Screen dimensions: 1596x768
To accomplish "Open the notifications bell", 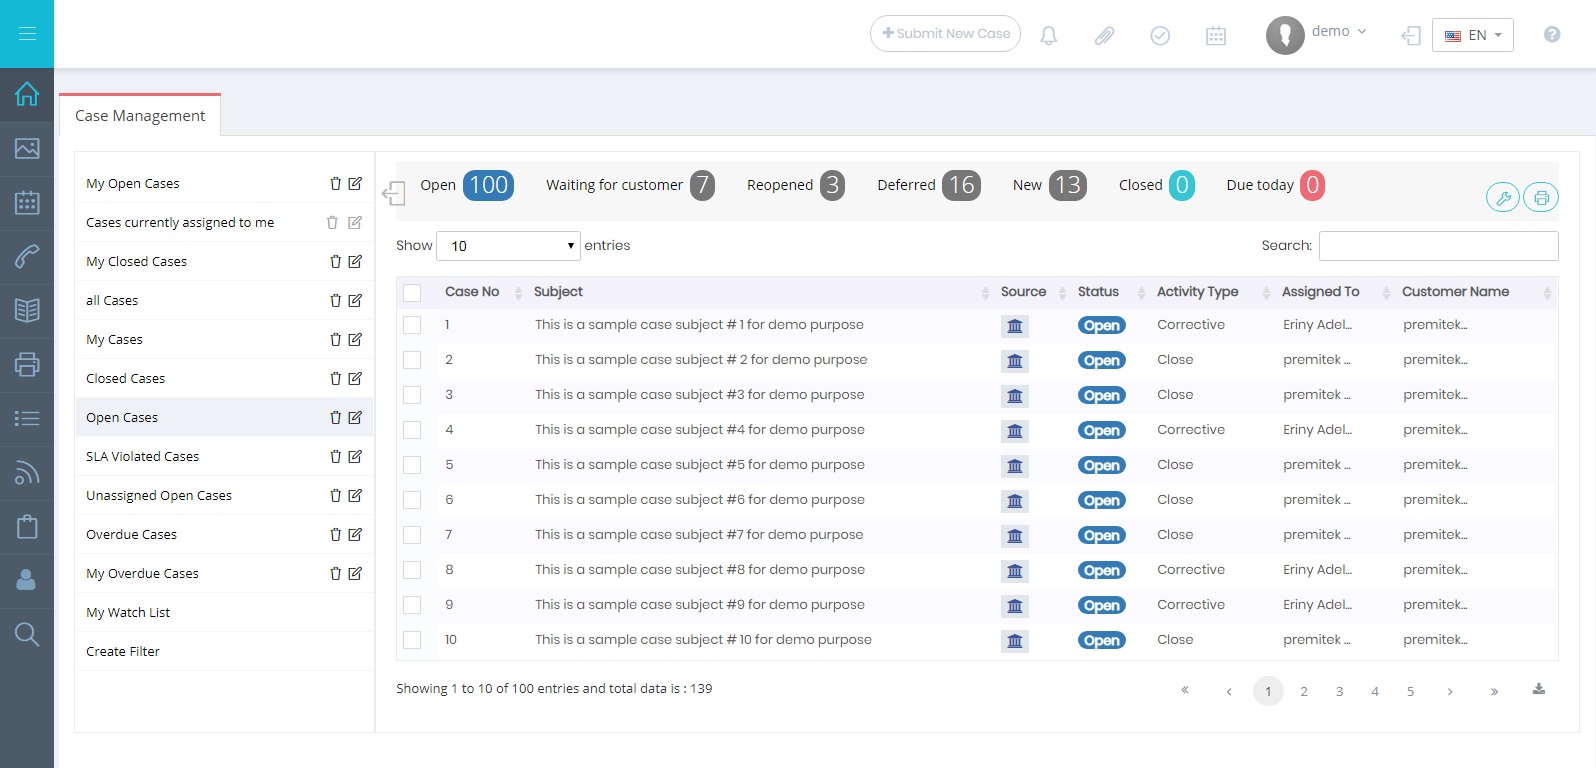I will pos(1048,36).
